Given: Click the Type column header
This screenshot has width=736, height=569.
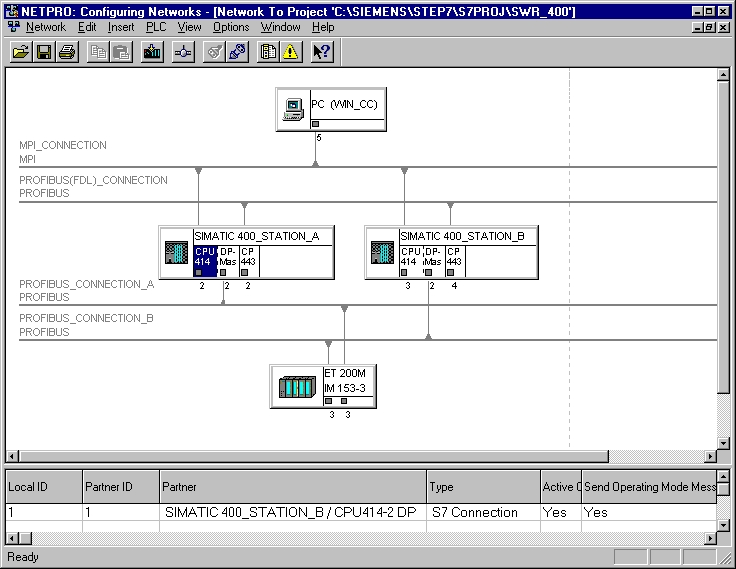Looking at the screenshot, I should (x=483, y=487).
